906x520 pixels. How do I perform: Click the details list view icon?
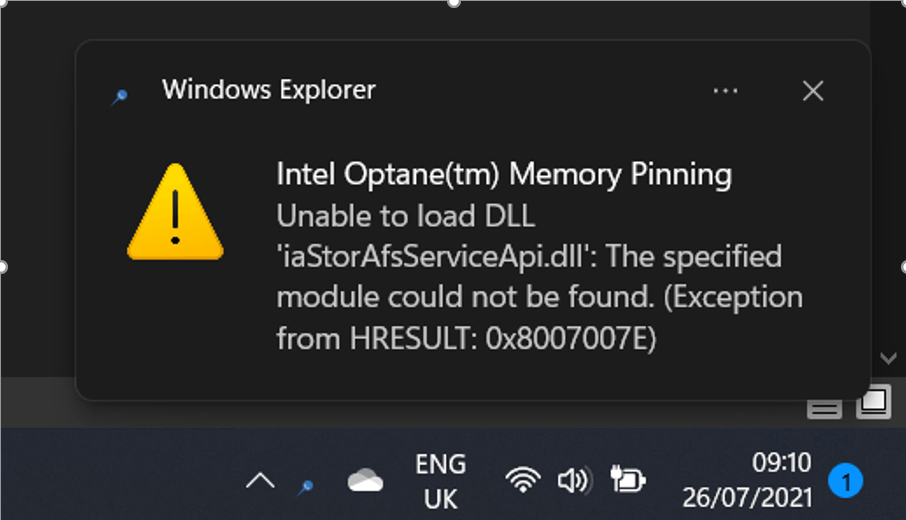(823, 407)
